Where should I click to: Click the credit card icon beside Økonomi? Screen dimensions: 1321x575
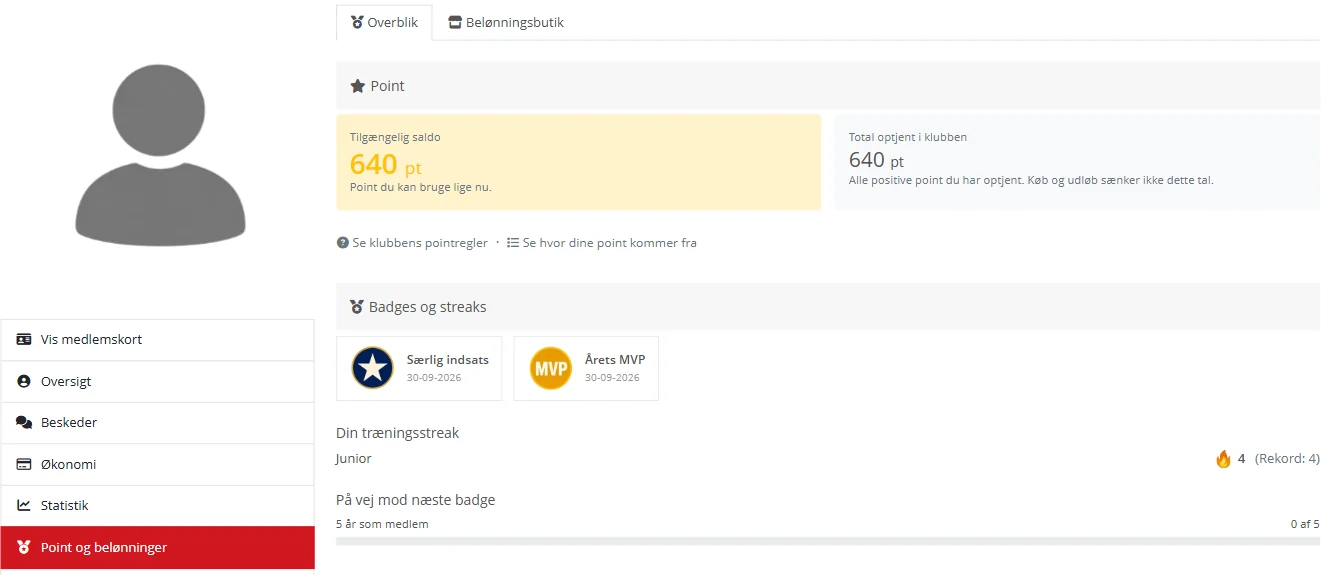(24, 465)
